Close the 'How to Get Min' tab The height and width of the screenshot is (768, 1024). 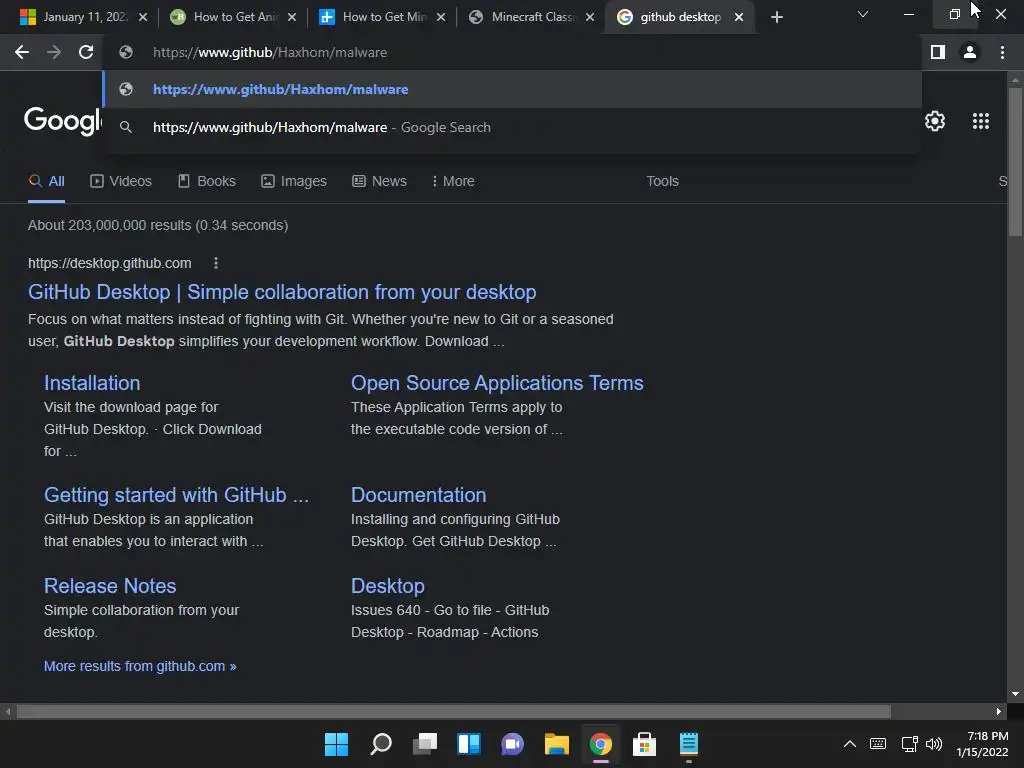click(441, 17)
